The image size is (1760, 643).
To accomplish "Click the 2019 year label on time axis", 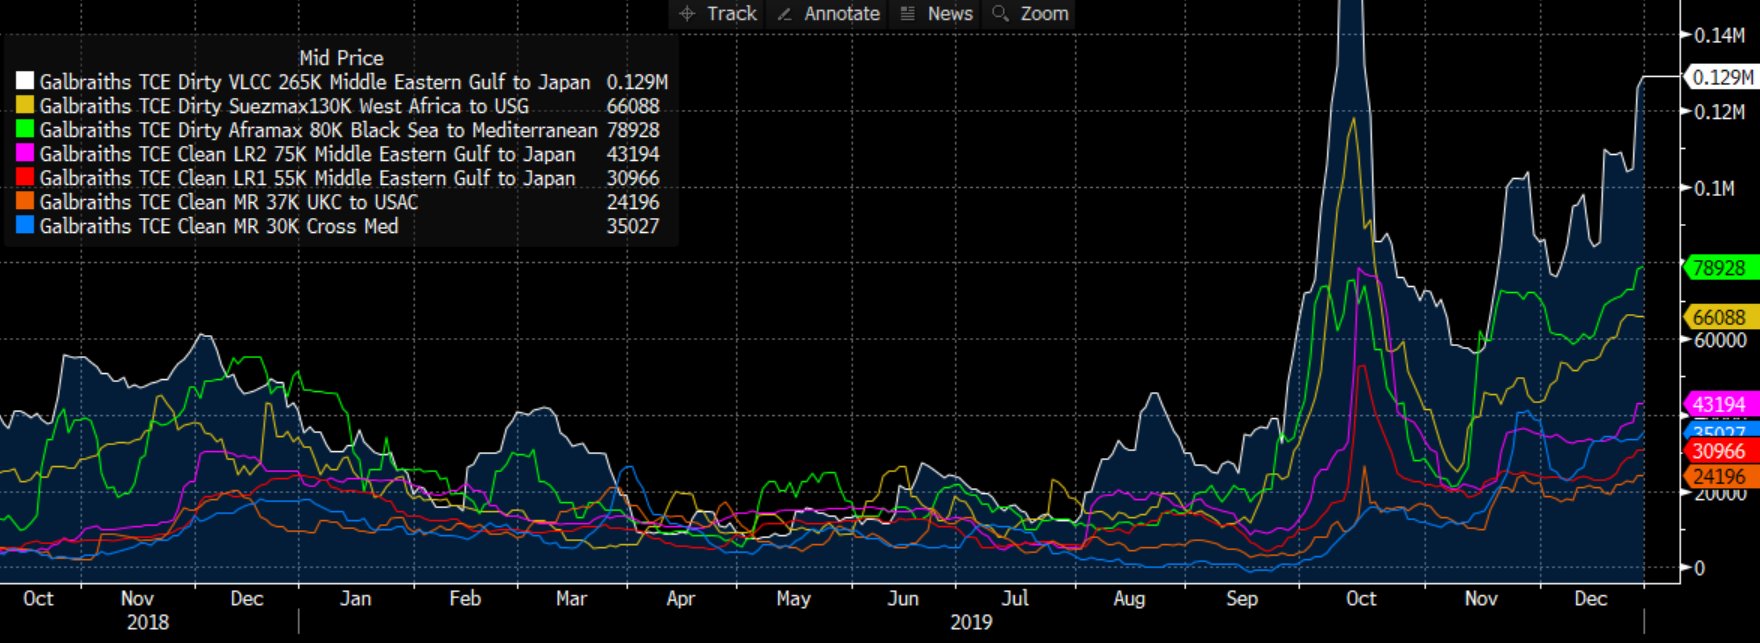I will point(971,622).
